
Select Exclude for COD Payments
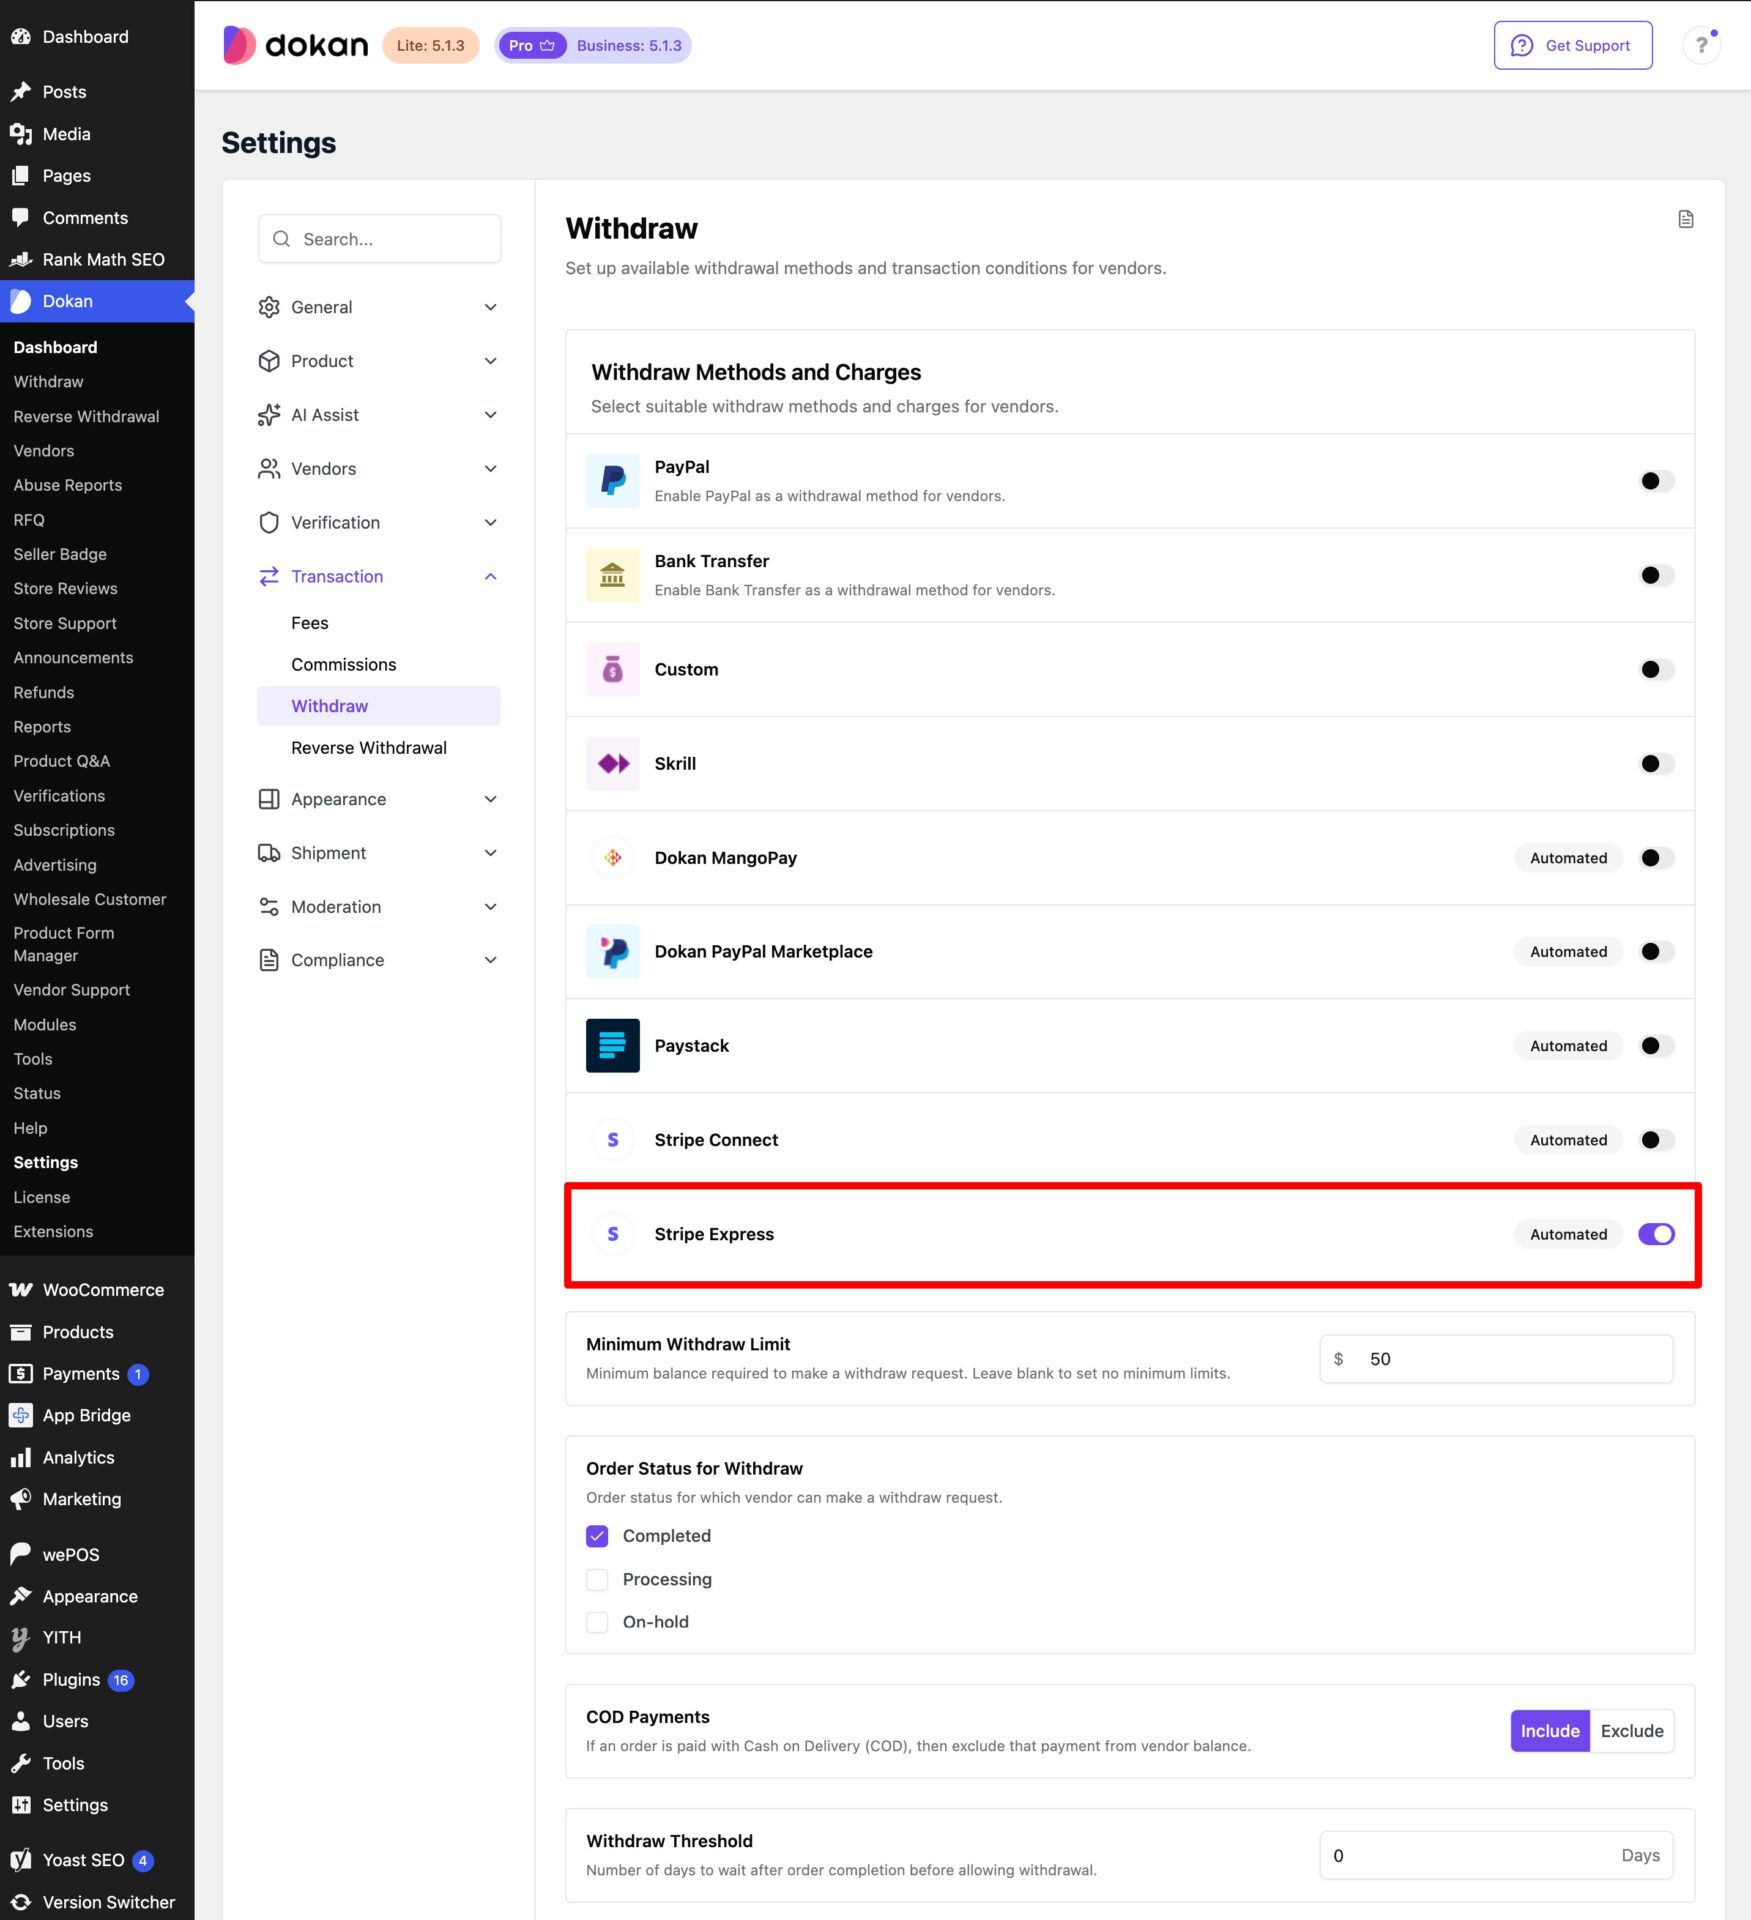(1631, 1731)
